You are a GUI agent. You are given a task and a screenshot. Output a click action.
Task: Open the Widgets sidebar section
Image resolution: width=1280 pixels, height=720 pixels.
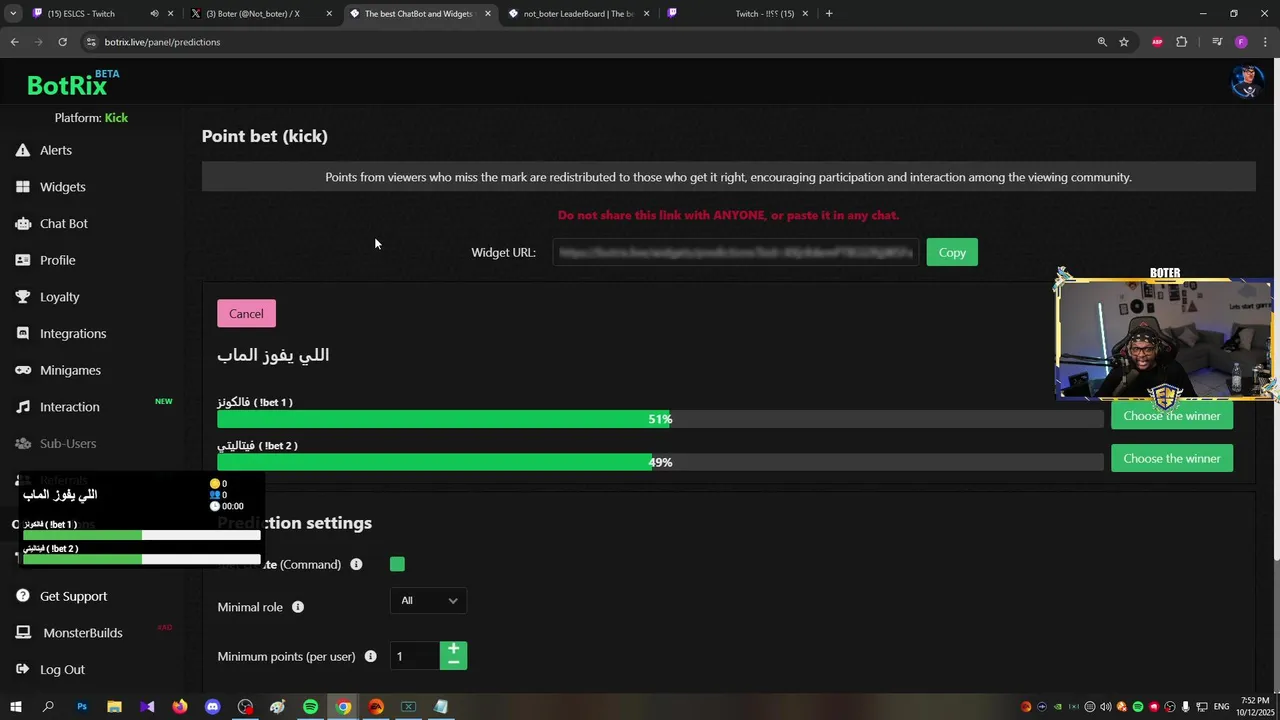(x=62, y=187)
